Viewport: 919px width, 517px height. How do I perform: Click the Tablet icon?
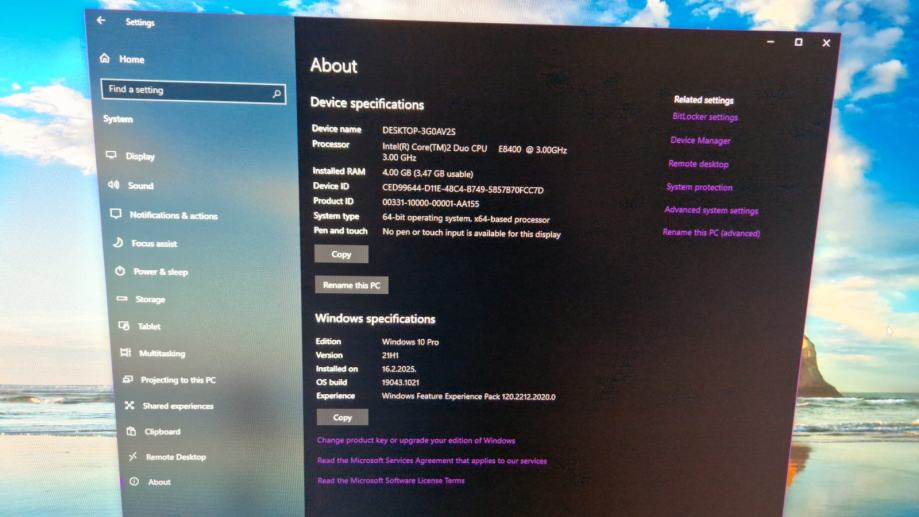[124, 325]
